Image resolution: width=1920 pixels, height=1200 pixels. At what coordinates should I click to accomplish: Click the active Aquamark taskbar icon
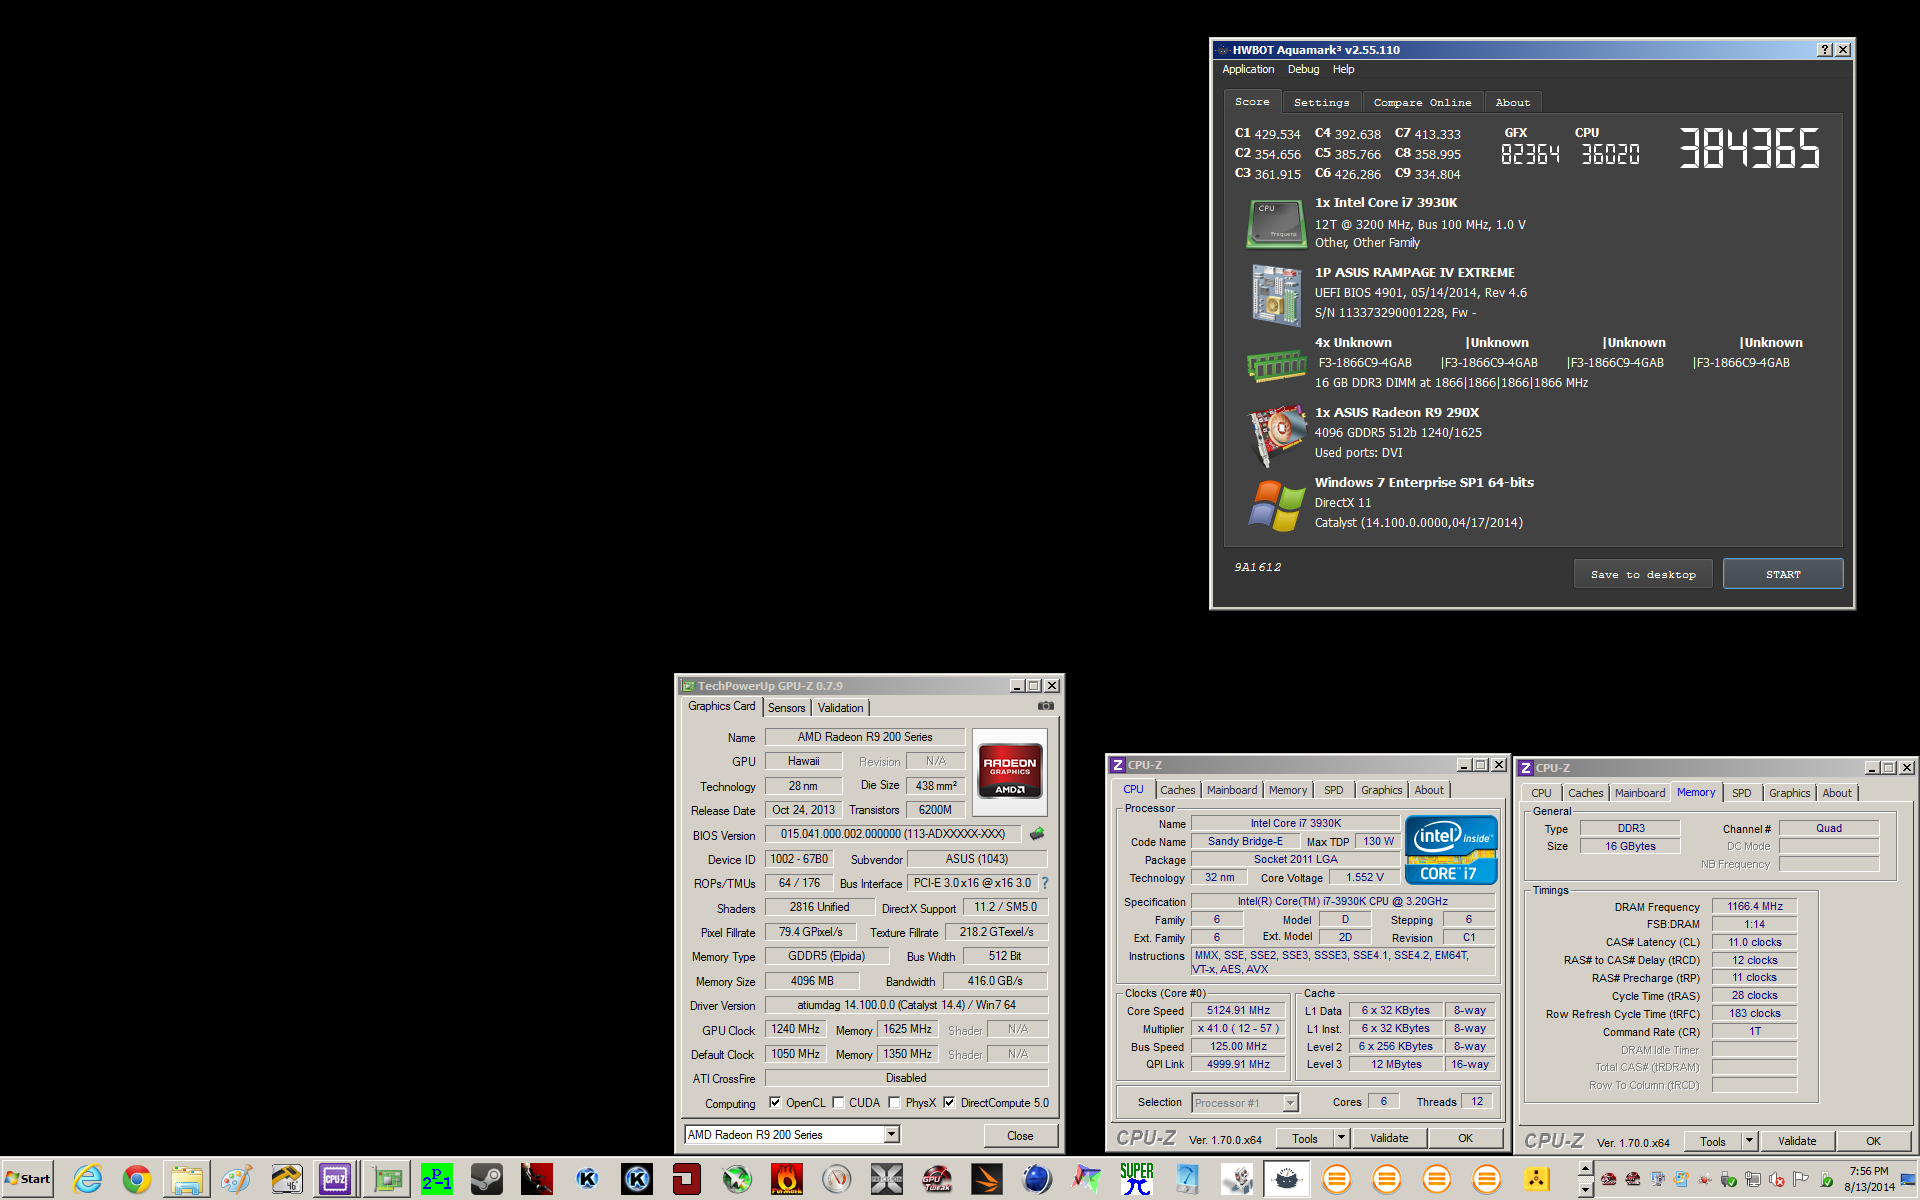tap(1287, 1179)
